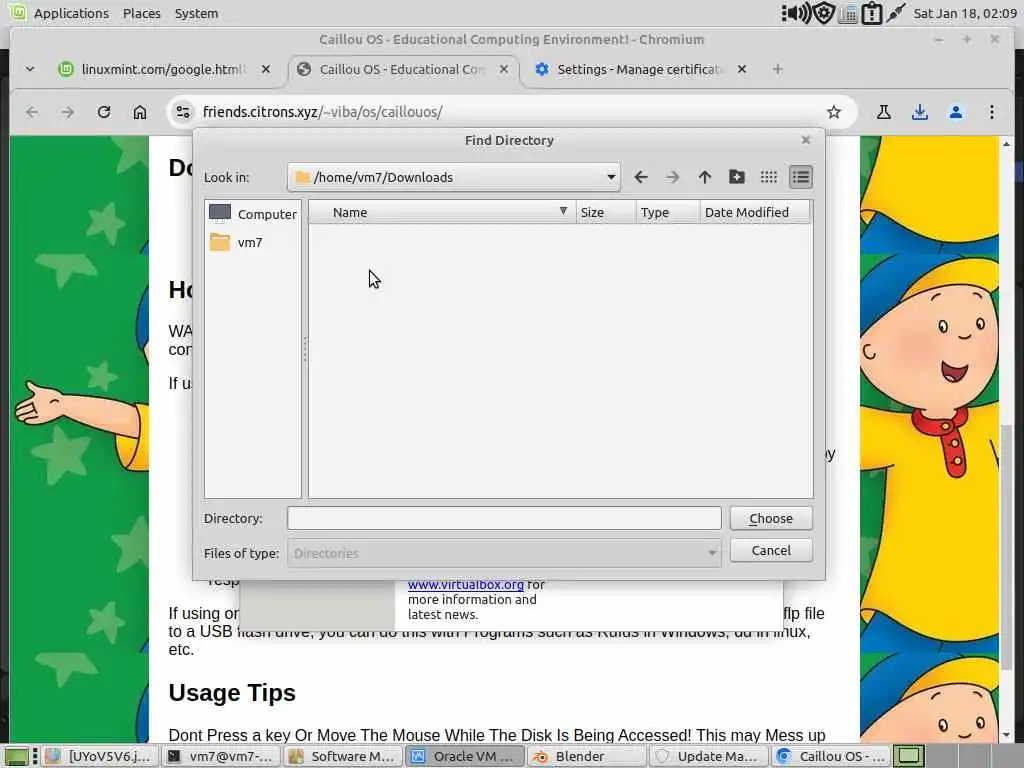Reload the current page
This screenshot has height=768, width=1024.
(x=104, y=112)
